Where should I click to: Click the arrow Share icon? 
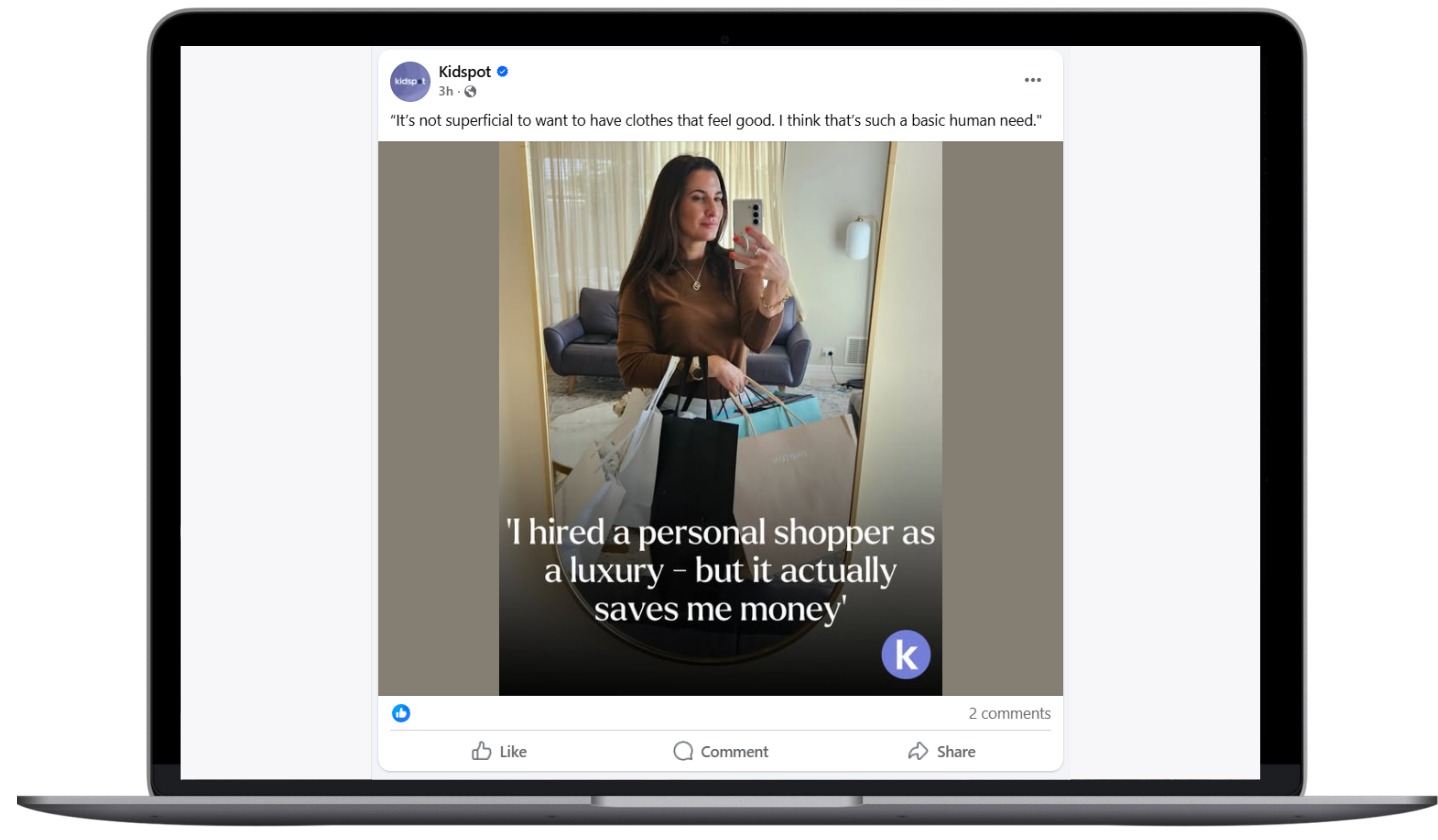click(918, 751)
